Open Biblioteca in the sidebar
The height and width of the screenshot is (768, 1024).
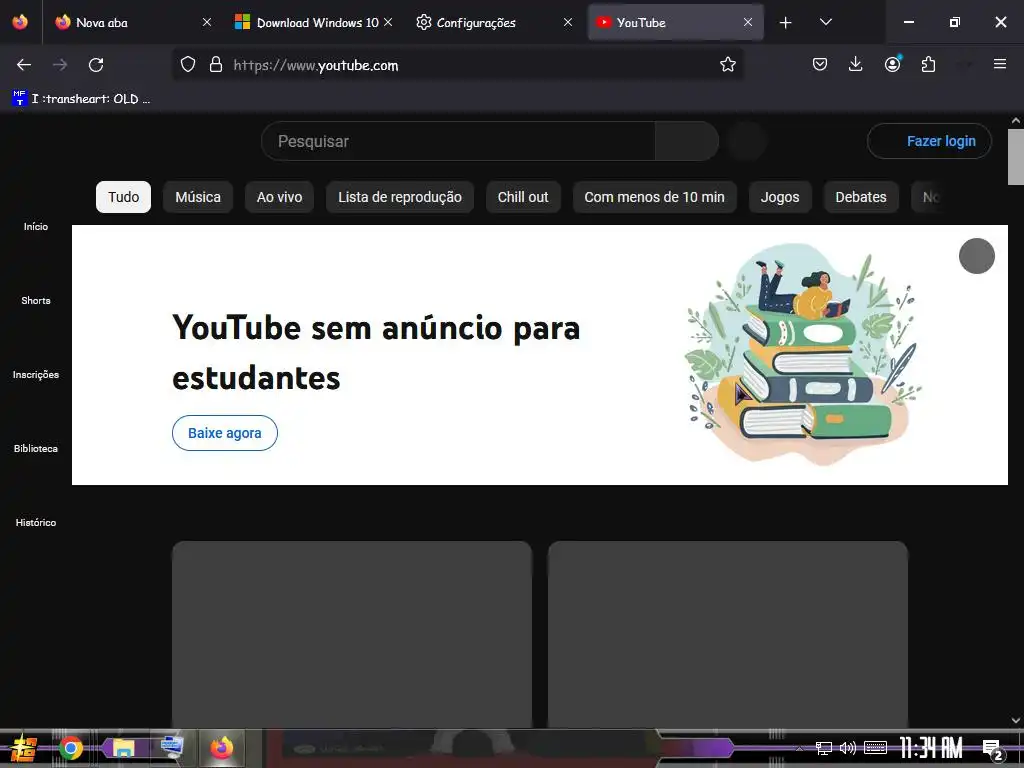(36, 448)
